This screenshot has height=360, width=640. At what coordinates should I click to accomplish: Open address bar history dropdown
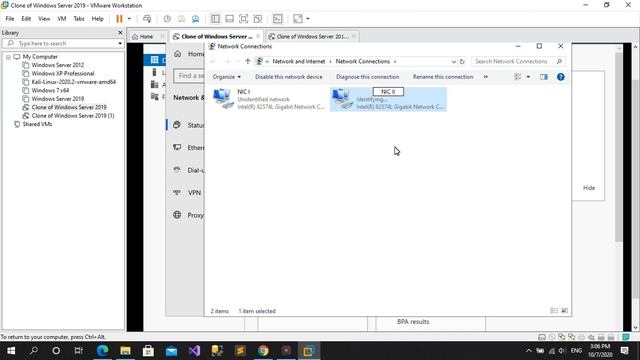pos(453,62)
